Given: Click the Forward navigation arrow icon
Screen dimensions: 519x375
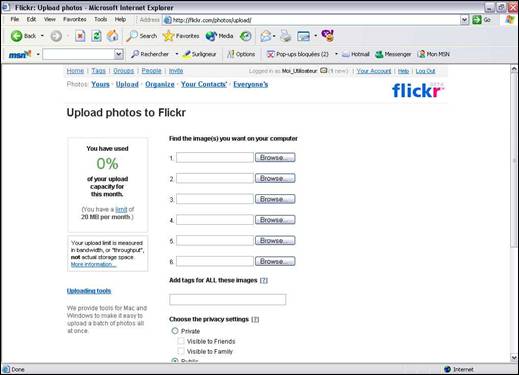Looking at the screenshot, I should coord(56,36).
